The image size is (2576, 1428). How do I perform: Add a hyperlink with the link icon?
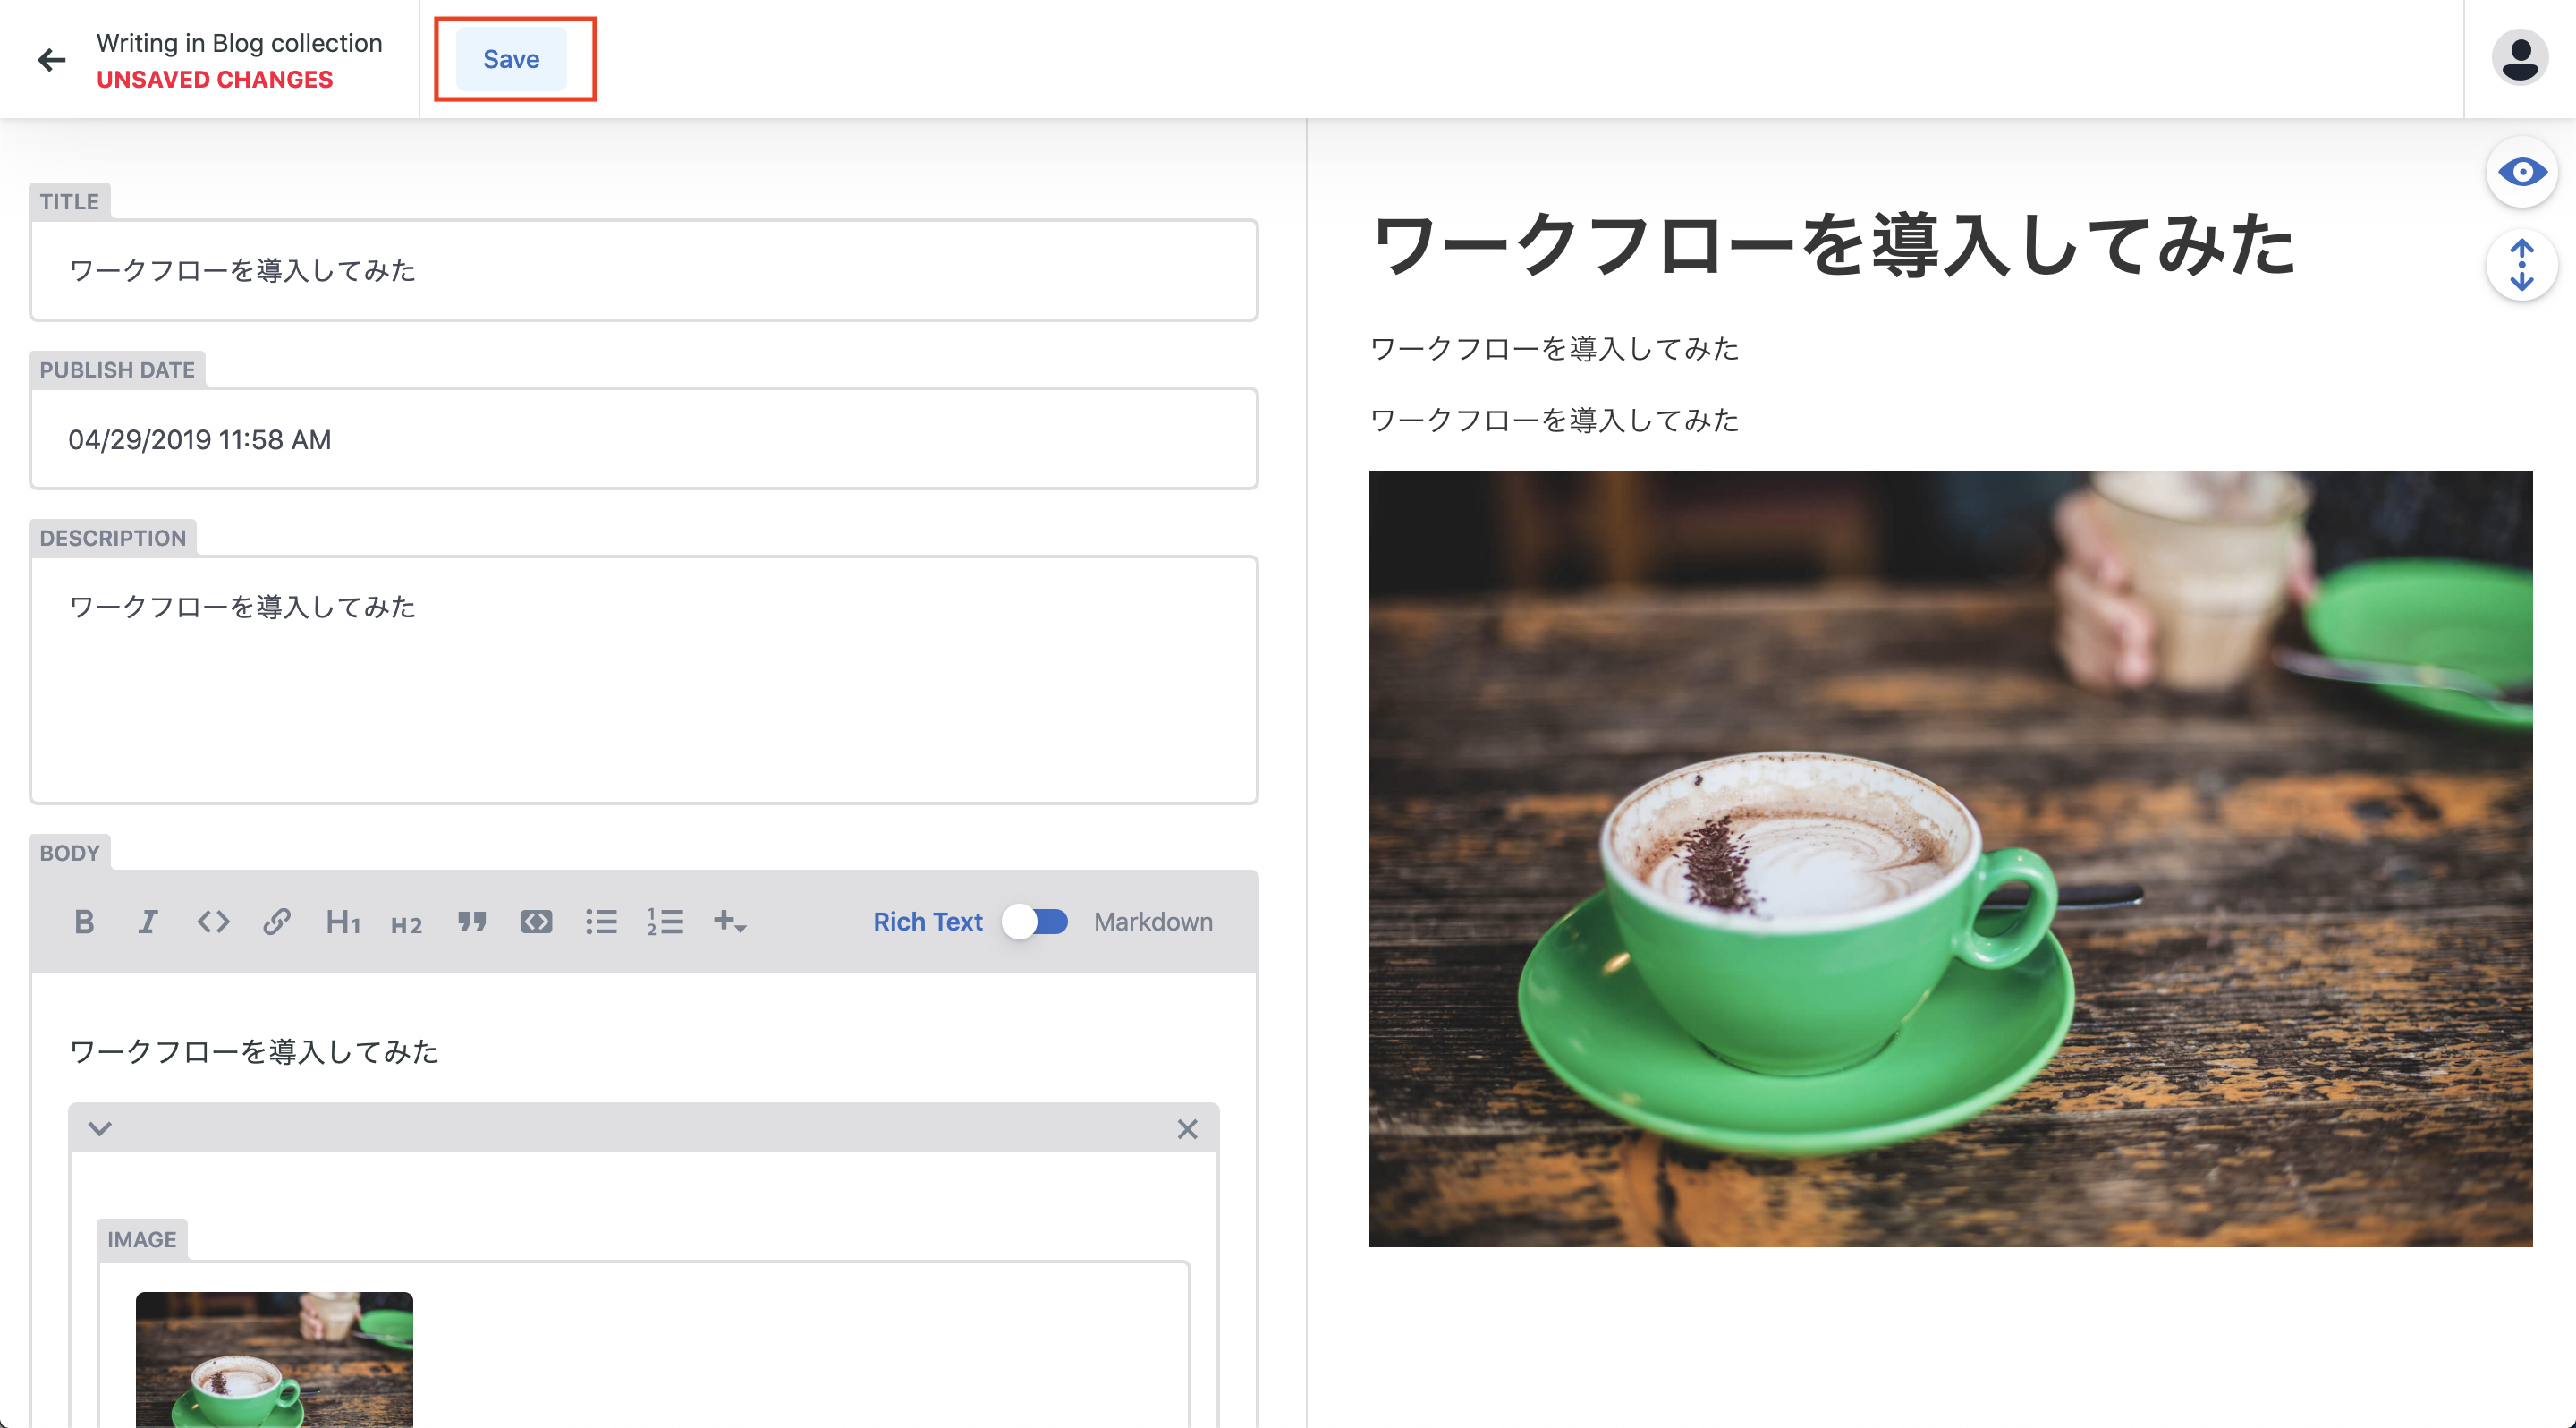tap(276, 921)
